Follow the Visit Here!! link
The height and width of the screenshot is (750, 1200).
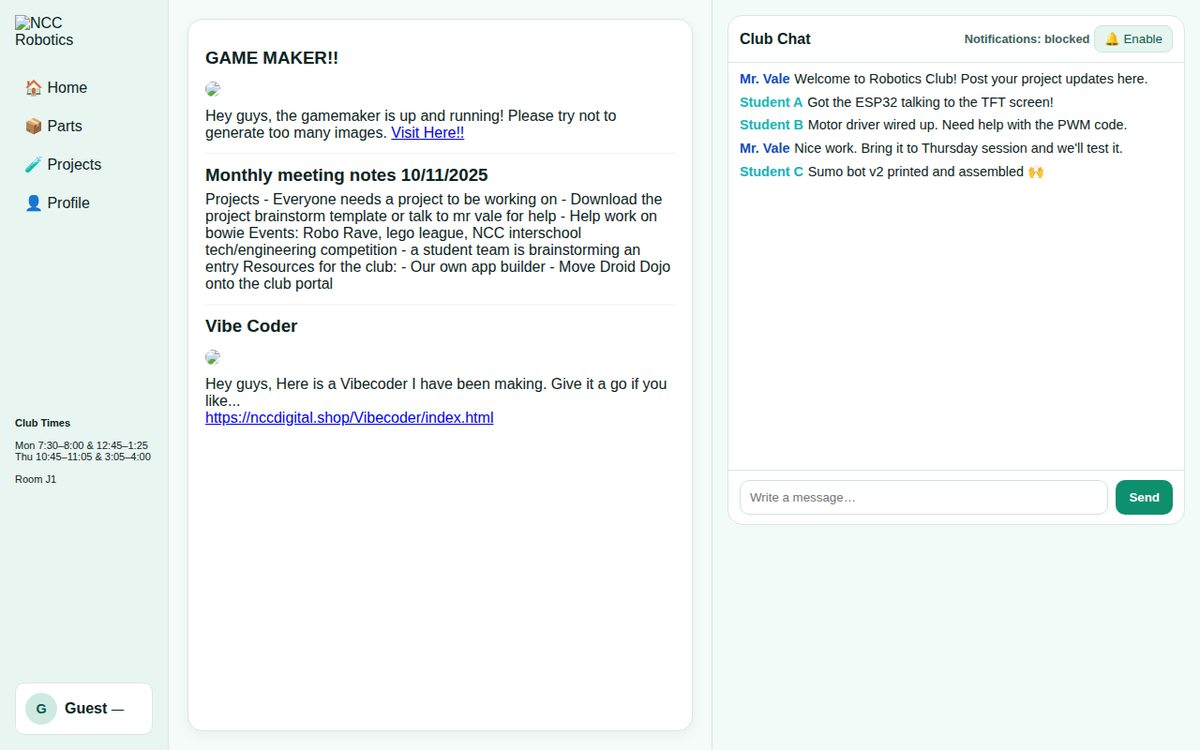[x=427, y=132]
